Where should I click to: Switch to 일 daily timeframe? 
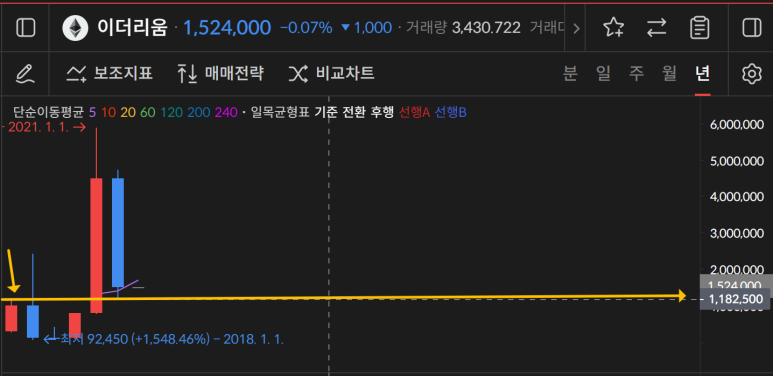603,74
